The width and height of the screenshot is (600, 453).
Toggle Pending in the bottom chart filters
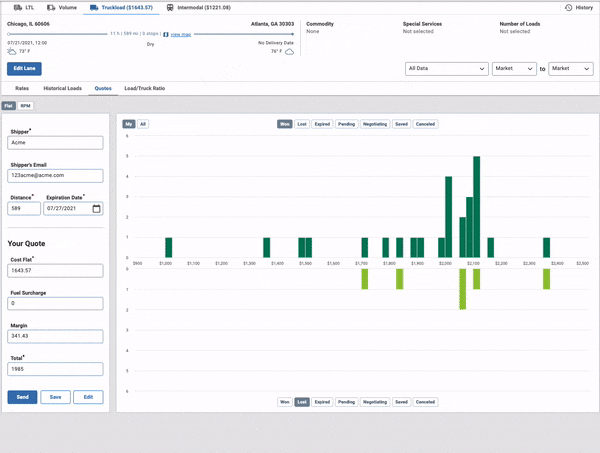point(346,402)
